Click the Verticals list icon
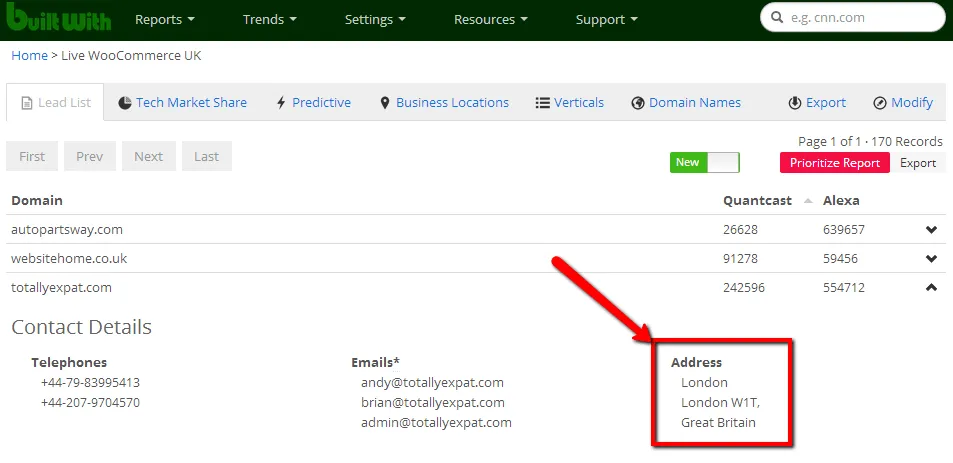 tap(543, 103)
